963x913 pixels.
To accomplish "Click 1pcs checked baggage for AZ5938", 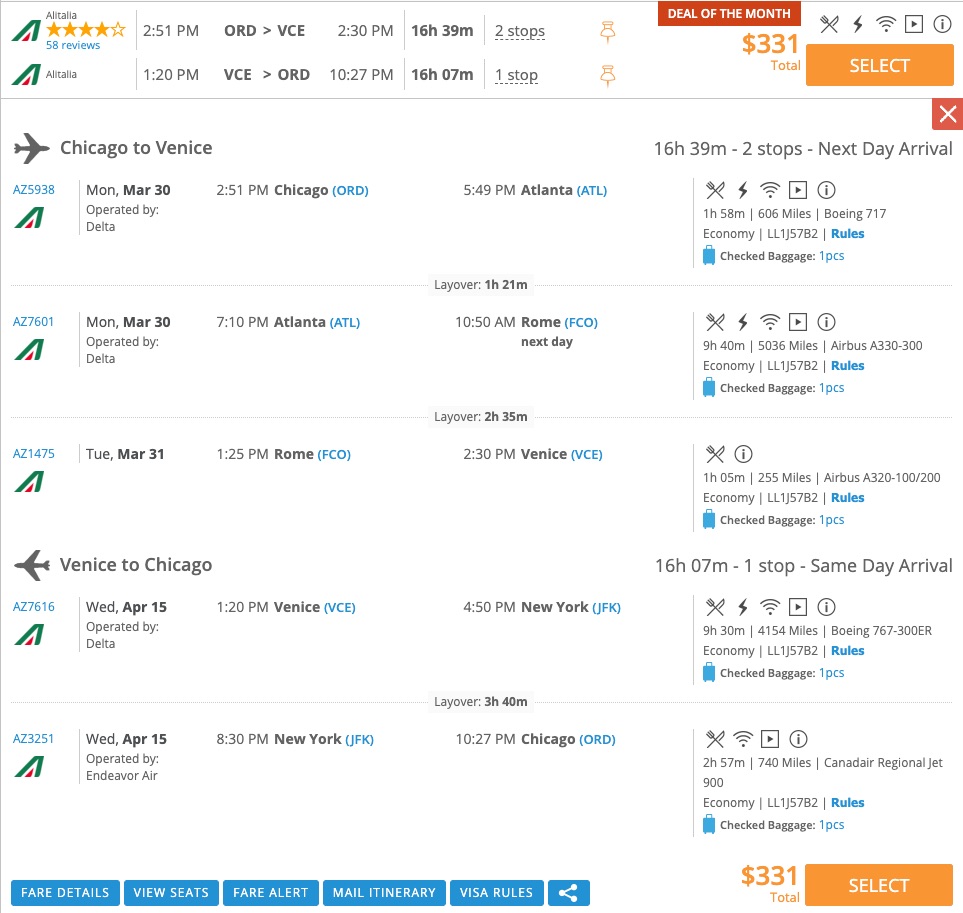I will [831, 256].
